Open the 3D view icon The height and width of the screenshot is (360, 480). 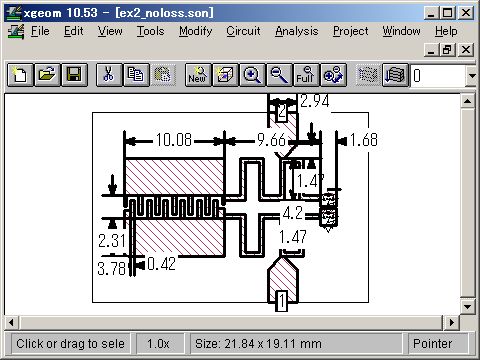tap(225, 75)
